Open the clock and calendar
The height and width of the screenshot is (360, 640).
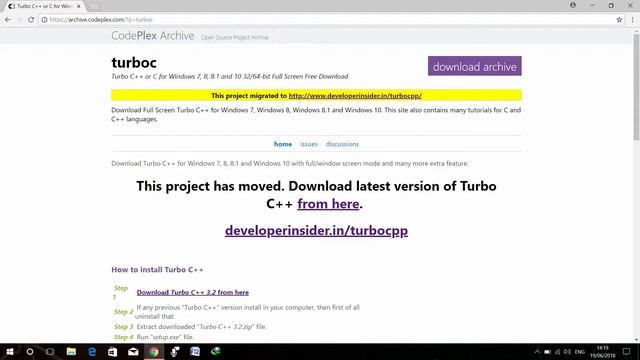click(602, 351)
